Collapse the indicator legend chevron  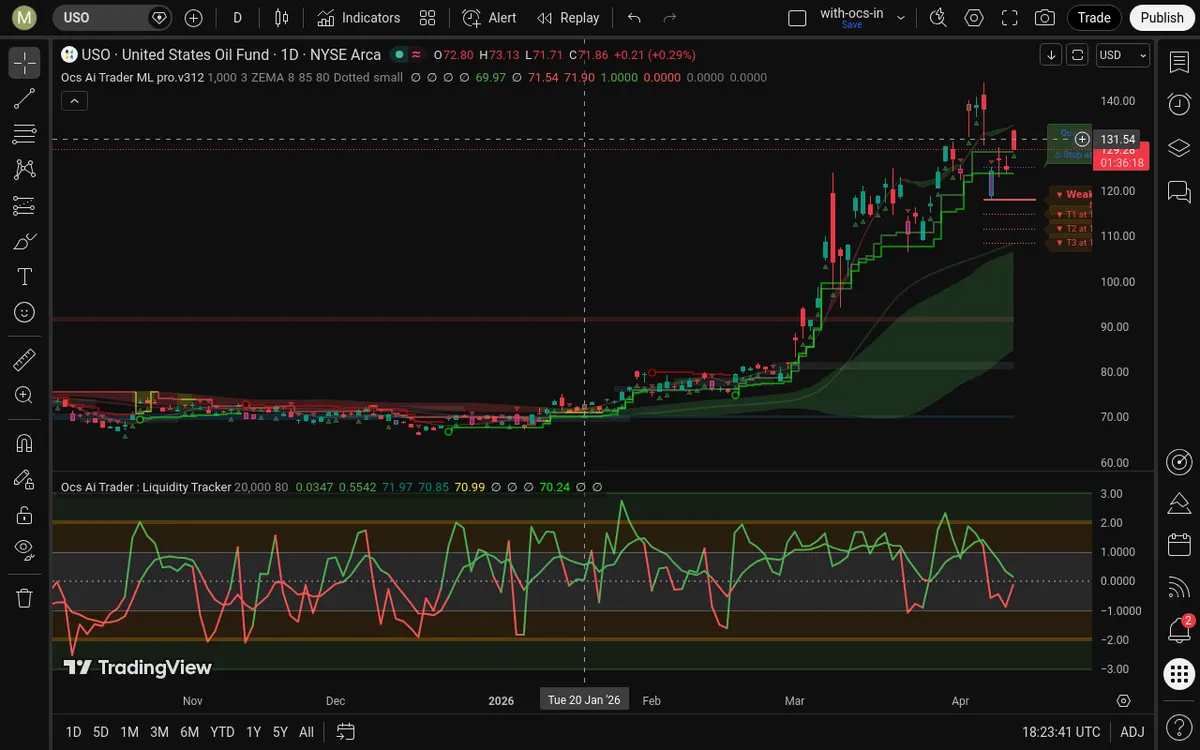(75, 101)
